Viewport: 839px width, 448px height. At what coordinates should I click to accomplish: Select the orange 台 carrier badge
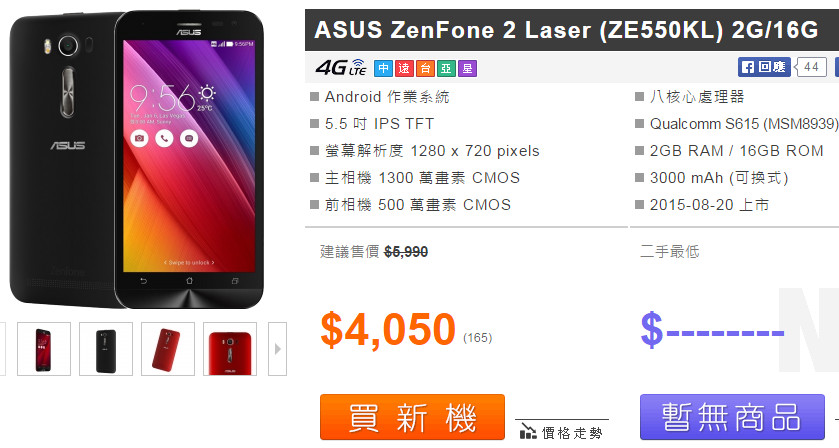[425, 69]
